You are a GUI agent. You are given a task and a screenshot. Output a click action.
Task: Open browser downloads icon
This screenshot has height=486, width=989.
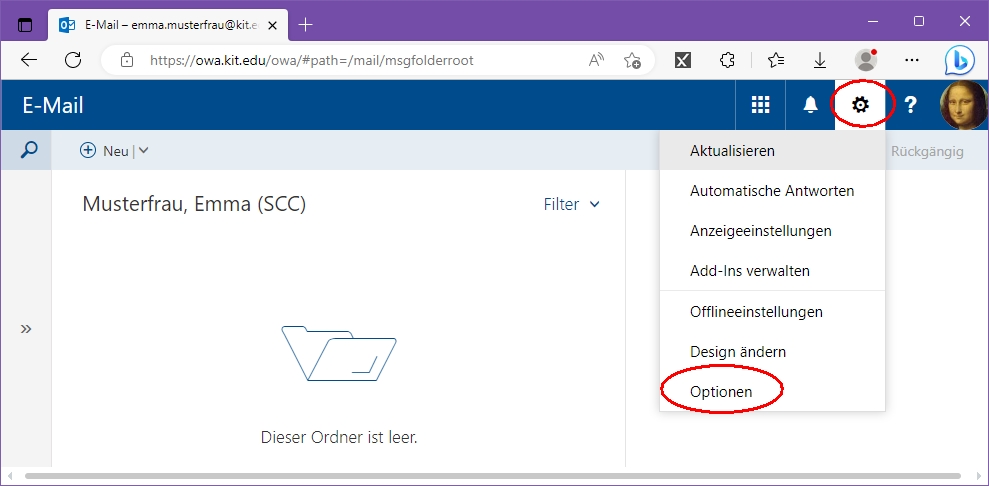[819, 60]
